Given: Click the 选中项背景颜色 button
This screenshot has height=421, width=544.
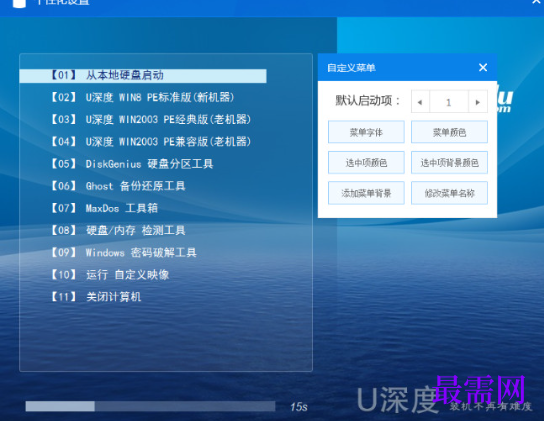Looking at the screenshot, I should (x=449, y=162).
